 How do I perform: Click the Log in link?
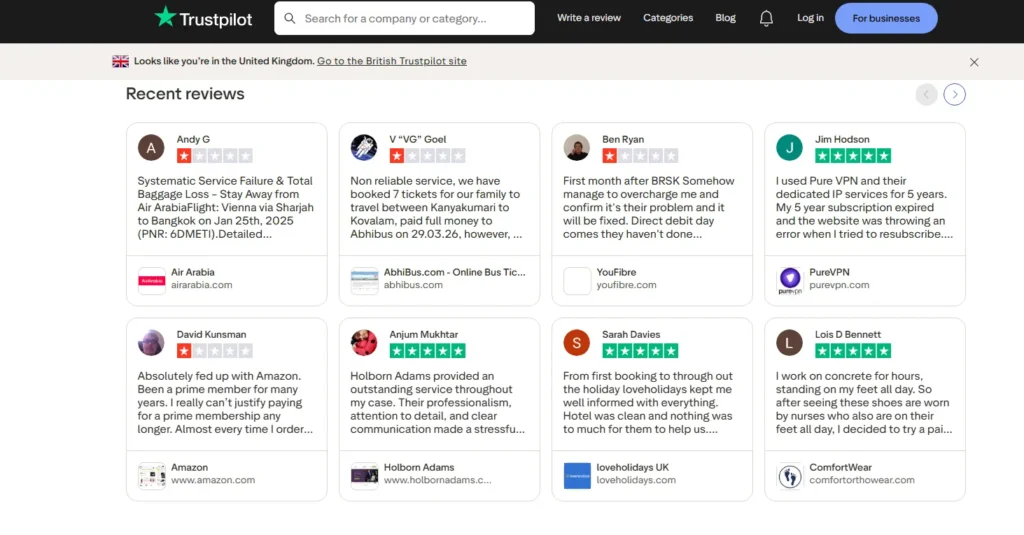[810, 18]
